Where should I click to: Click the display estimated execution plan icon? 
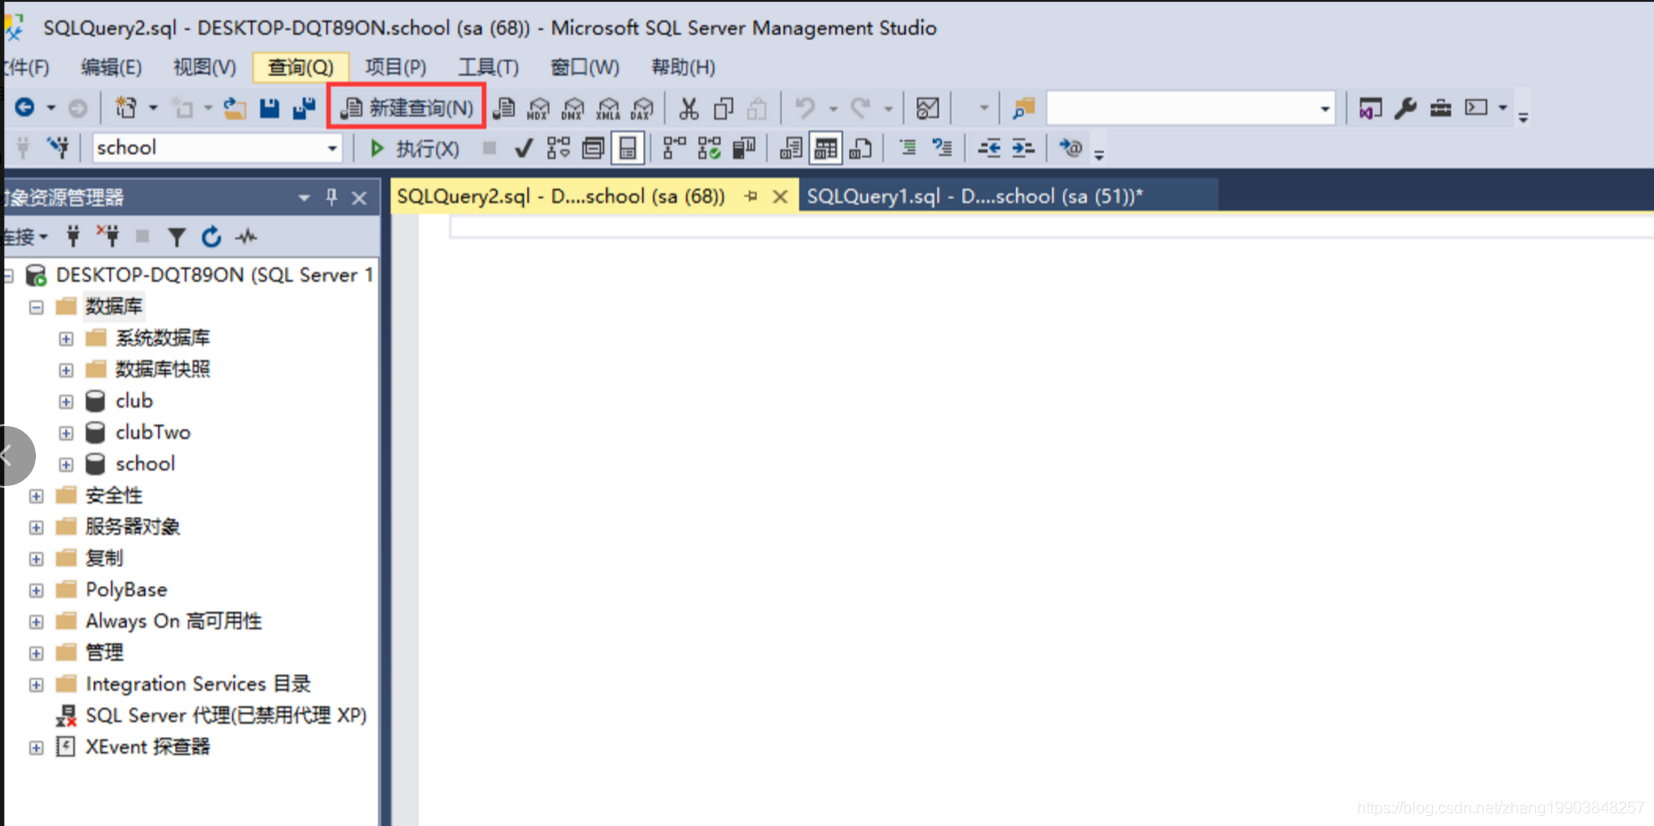click(x=558, y=149)
